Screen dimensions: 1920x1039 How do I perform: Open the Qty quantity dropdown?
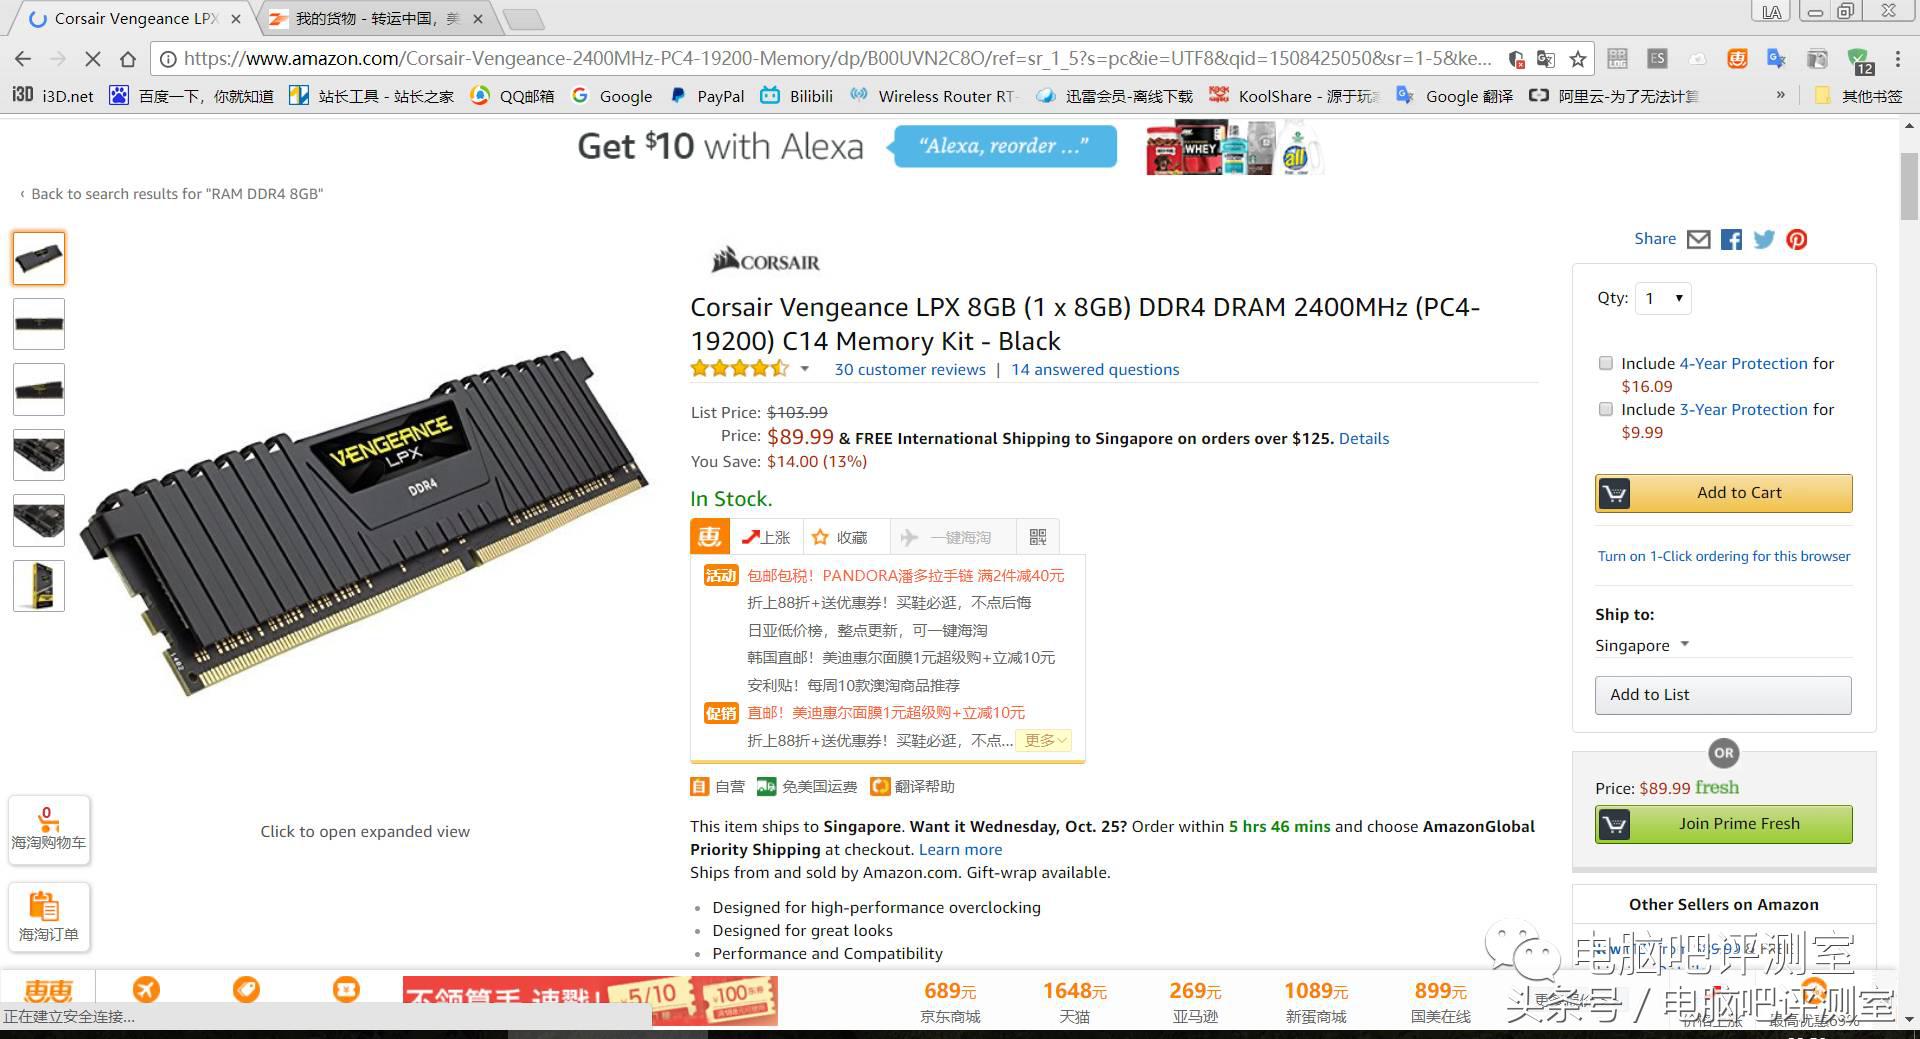(x=1663, y=298)
